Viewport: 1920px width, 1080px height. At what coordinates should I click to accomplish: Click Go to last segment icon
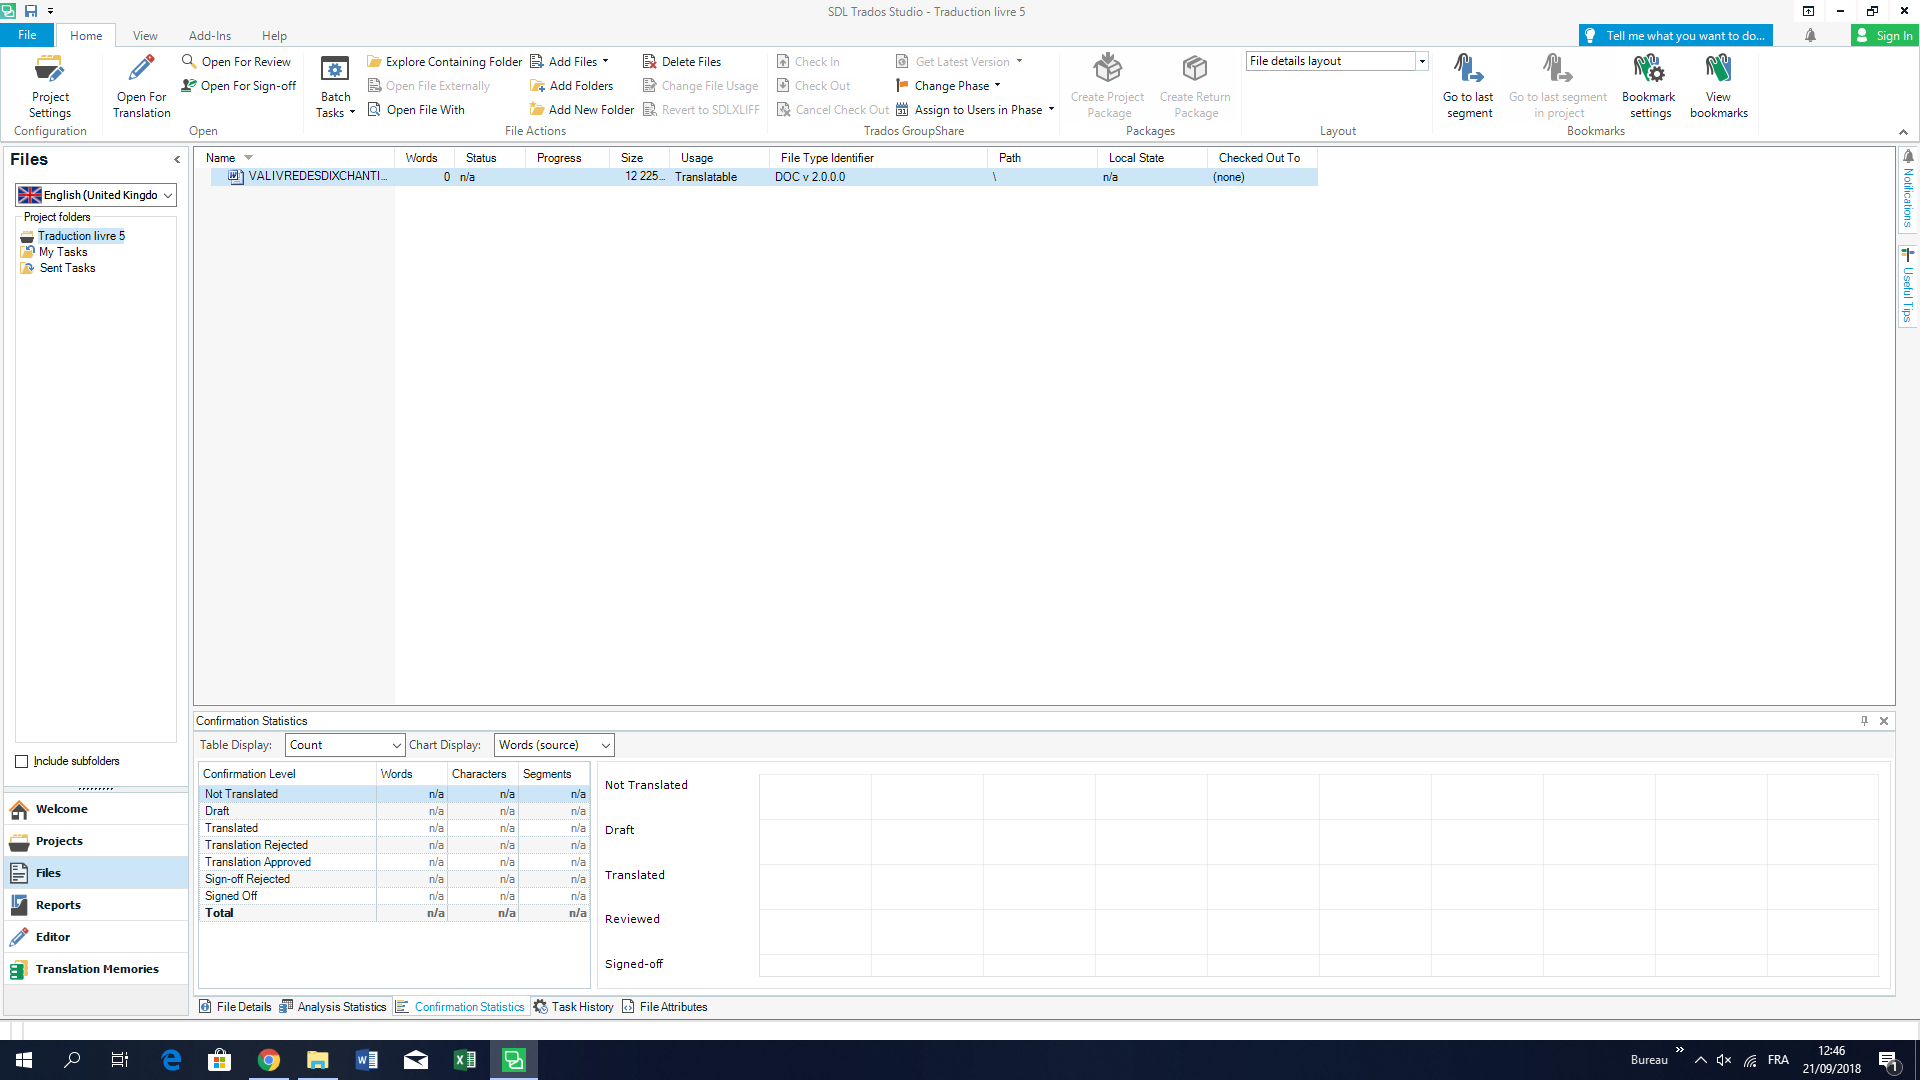(x=1467, y=70)
